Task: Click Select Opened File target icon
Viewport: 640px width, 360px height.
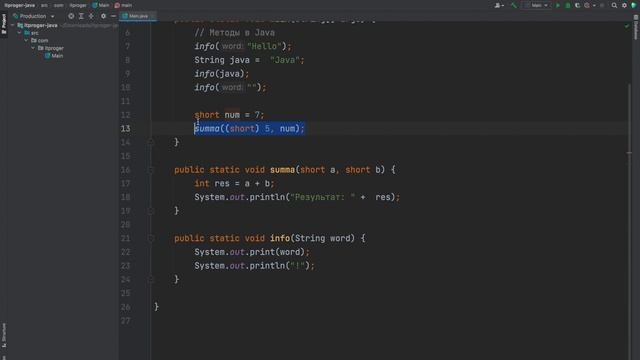Action: pyautogui.click(x=71, y=16)
